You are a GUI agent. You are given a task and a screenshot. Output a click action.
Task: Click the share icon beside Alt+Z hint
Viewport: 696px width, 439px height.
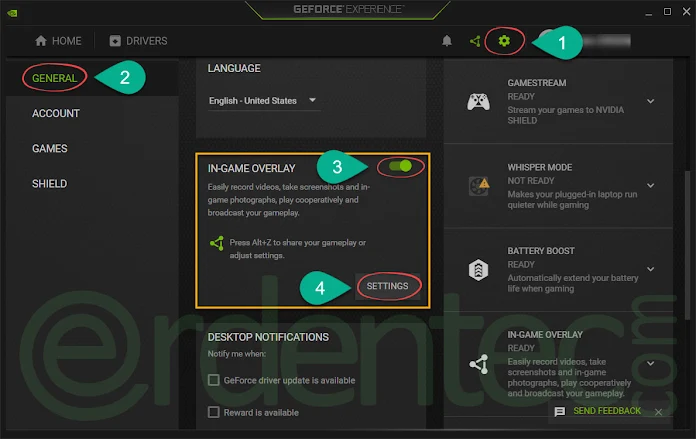coord(217,243)
